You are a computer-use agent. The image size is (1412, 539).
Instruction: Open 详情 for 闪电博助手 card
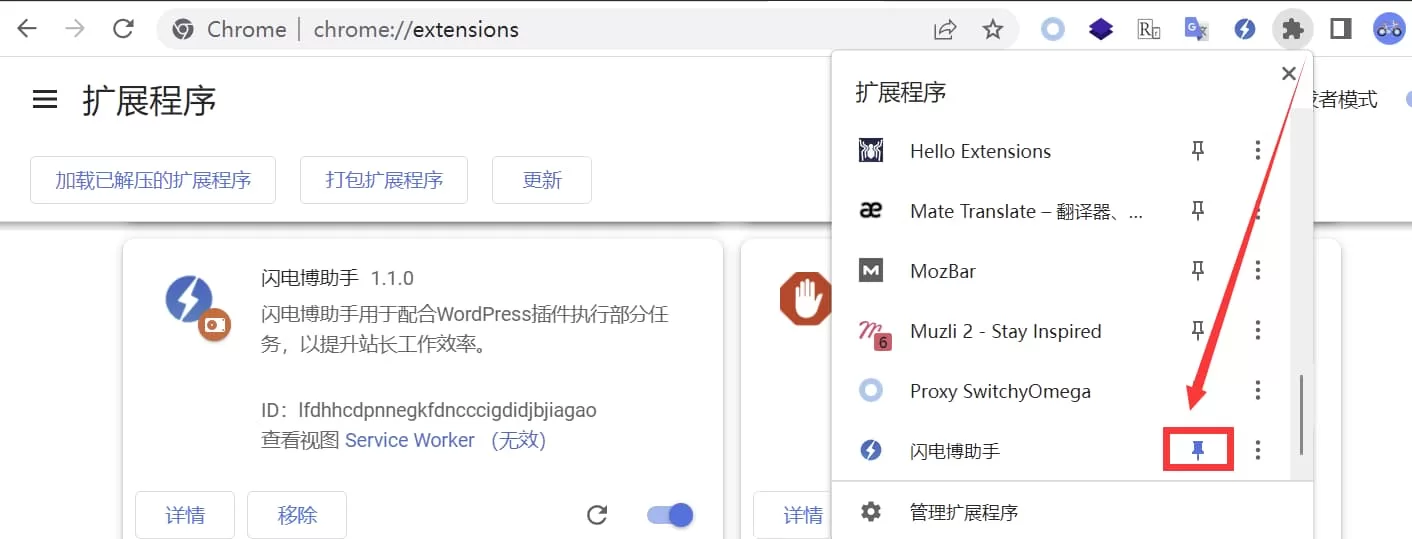185,515
